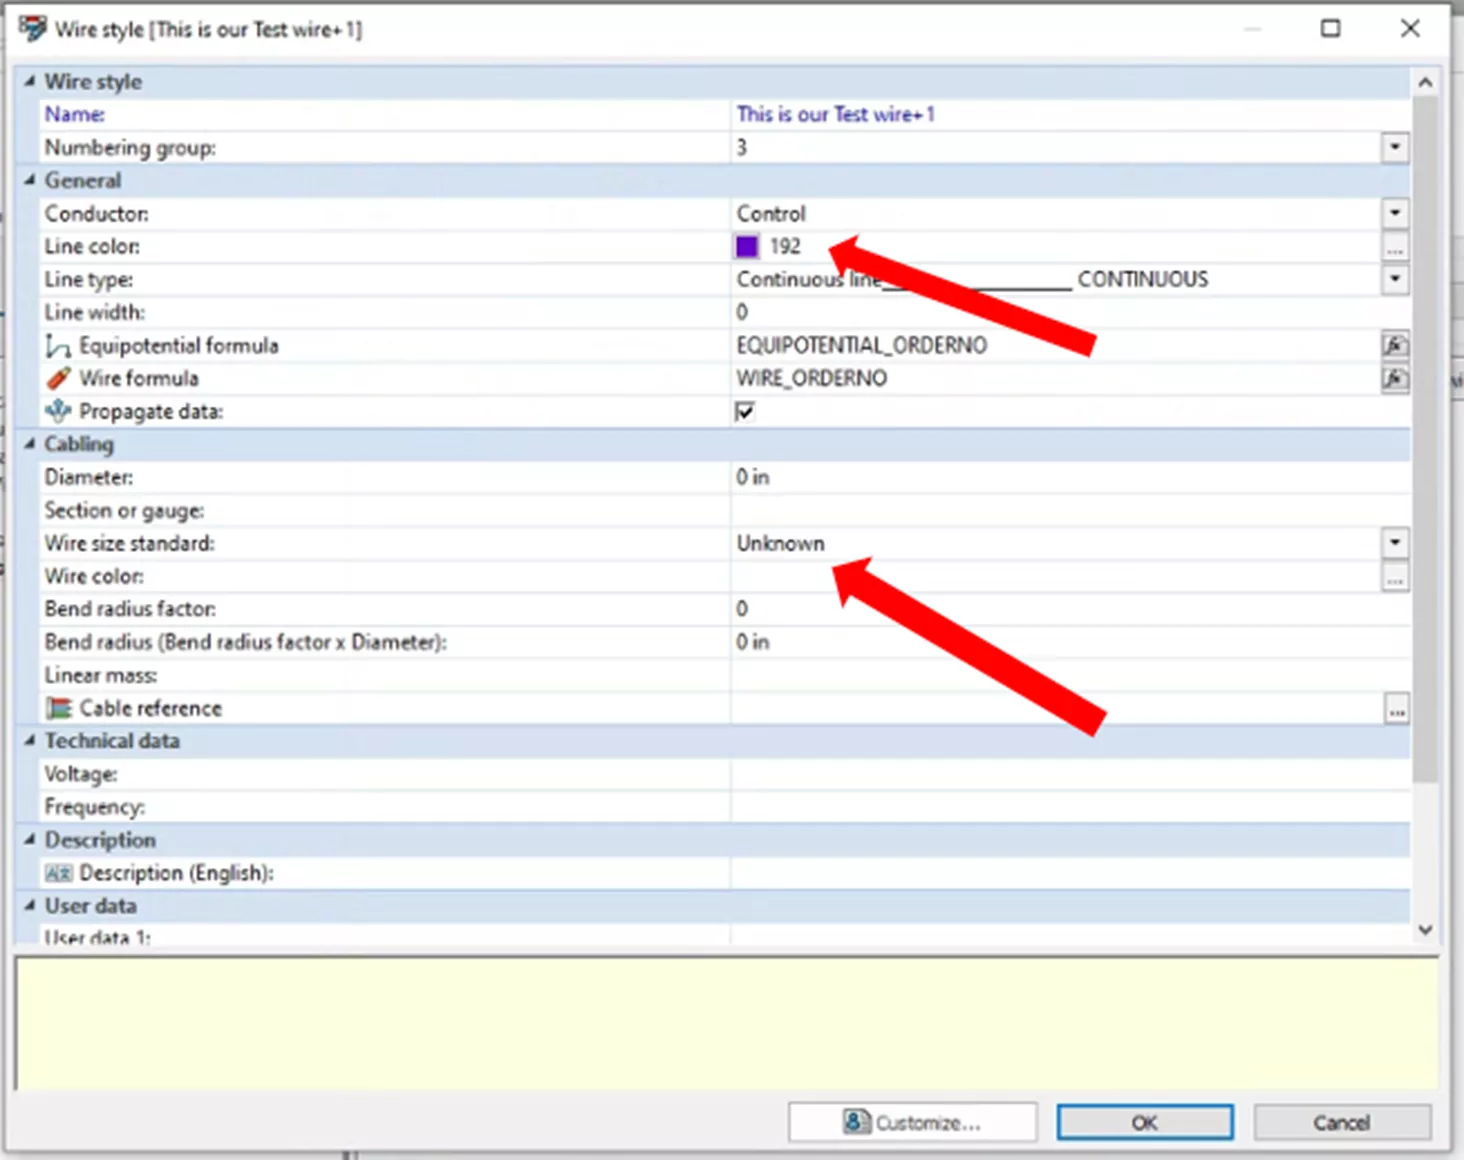This screenshot has height=1160, width=1464.
Task: Open Cable reference browse button
Action: point(1397,709)
